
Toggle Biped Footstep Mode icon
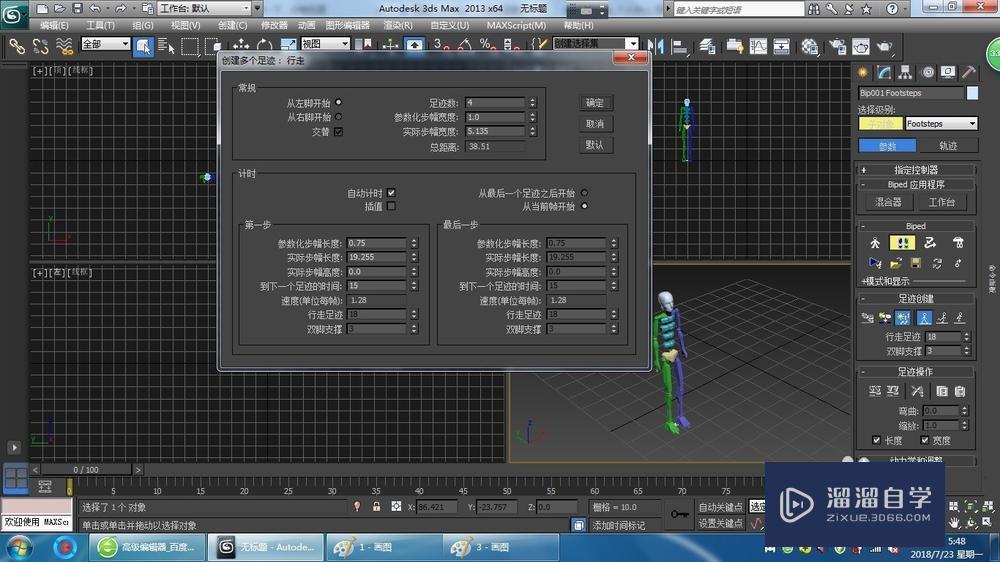[902, 243]
